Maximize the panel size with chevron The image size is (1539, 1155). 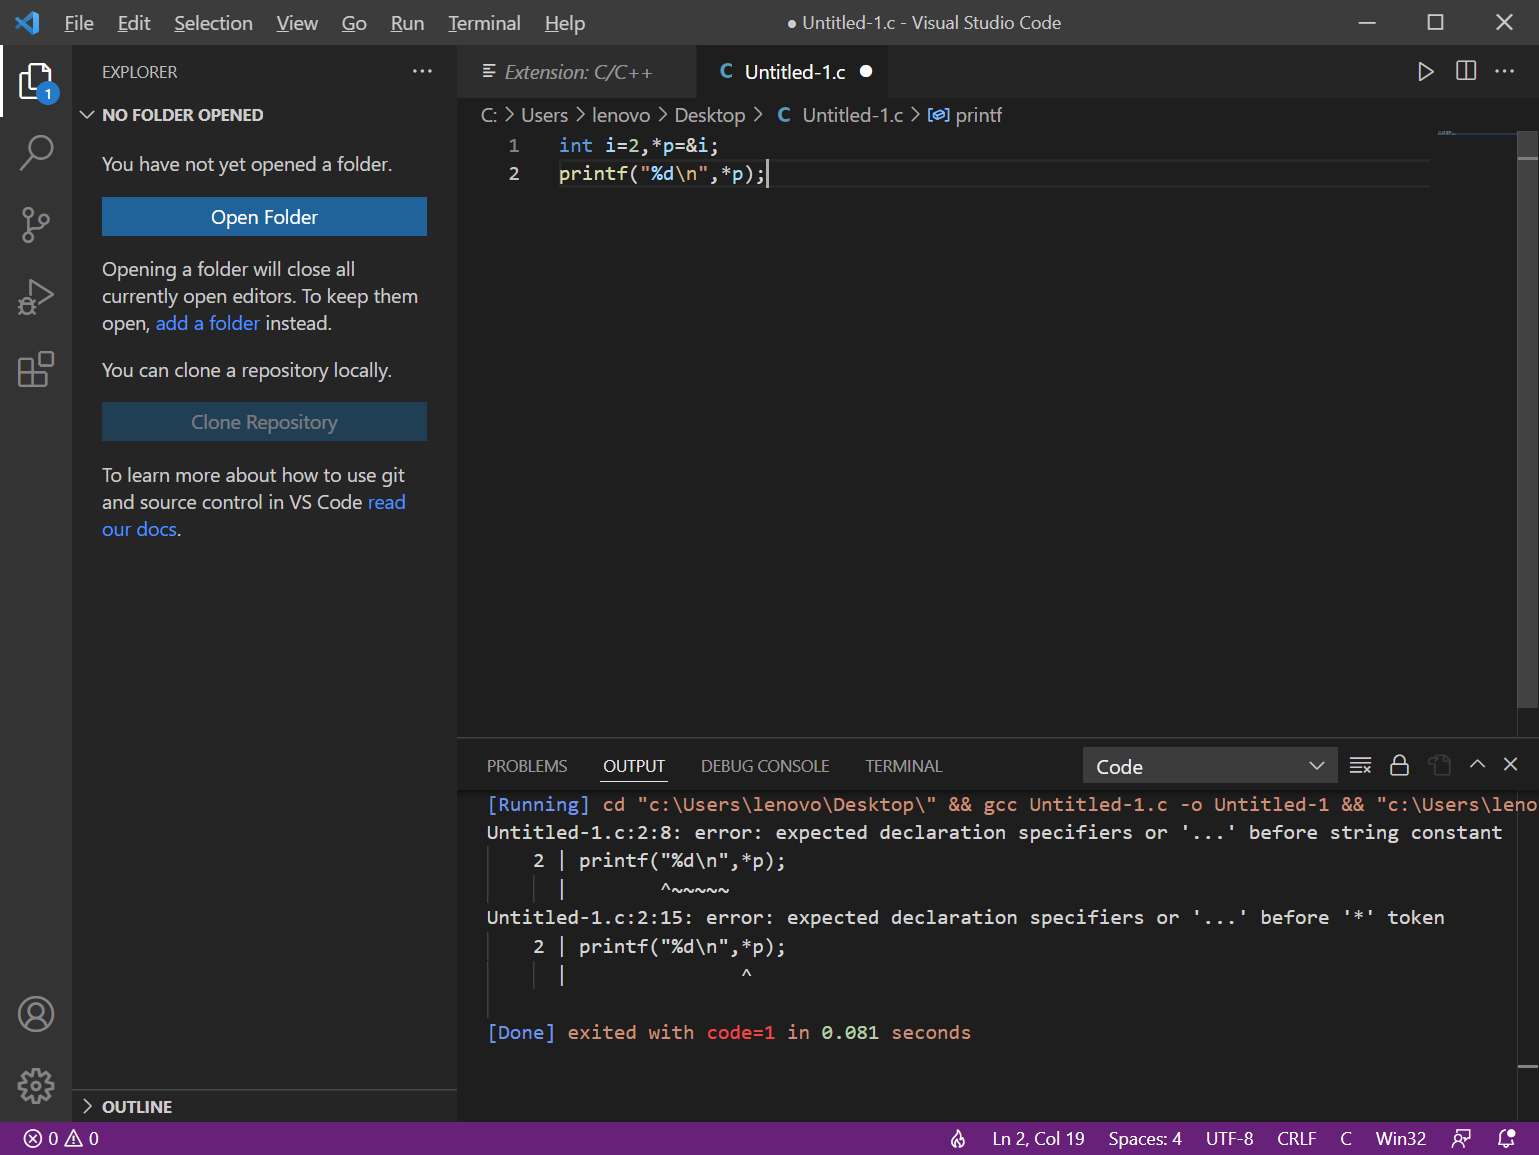click(x=1477, y=764)
